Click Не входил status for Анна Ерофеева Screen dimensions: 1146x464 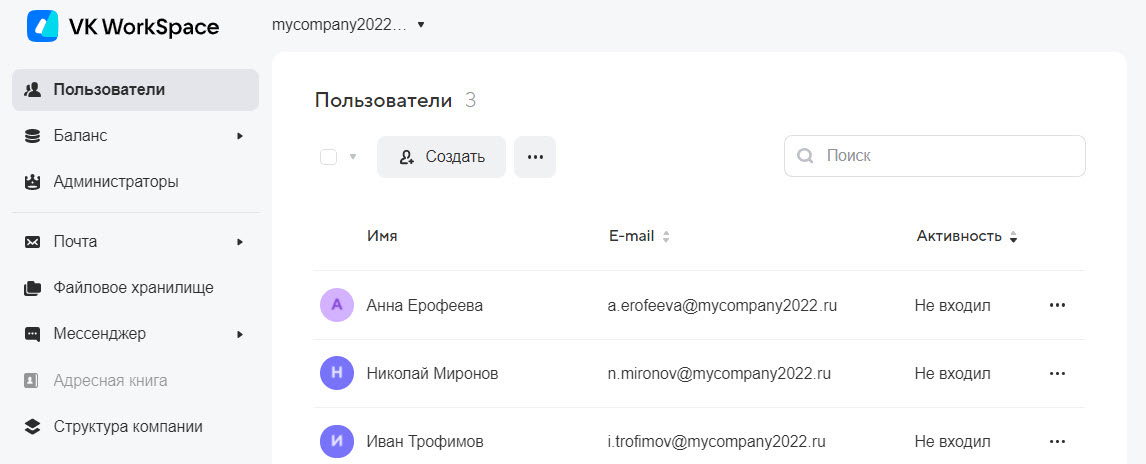(952, 305)
